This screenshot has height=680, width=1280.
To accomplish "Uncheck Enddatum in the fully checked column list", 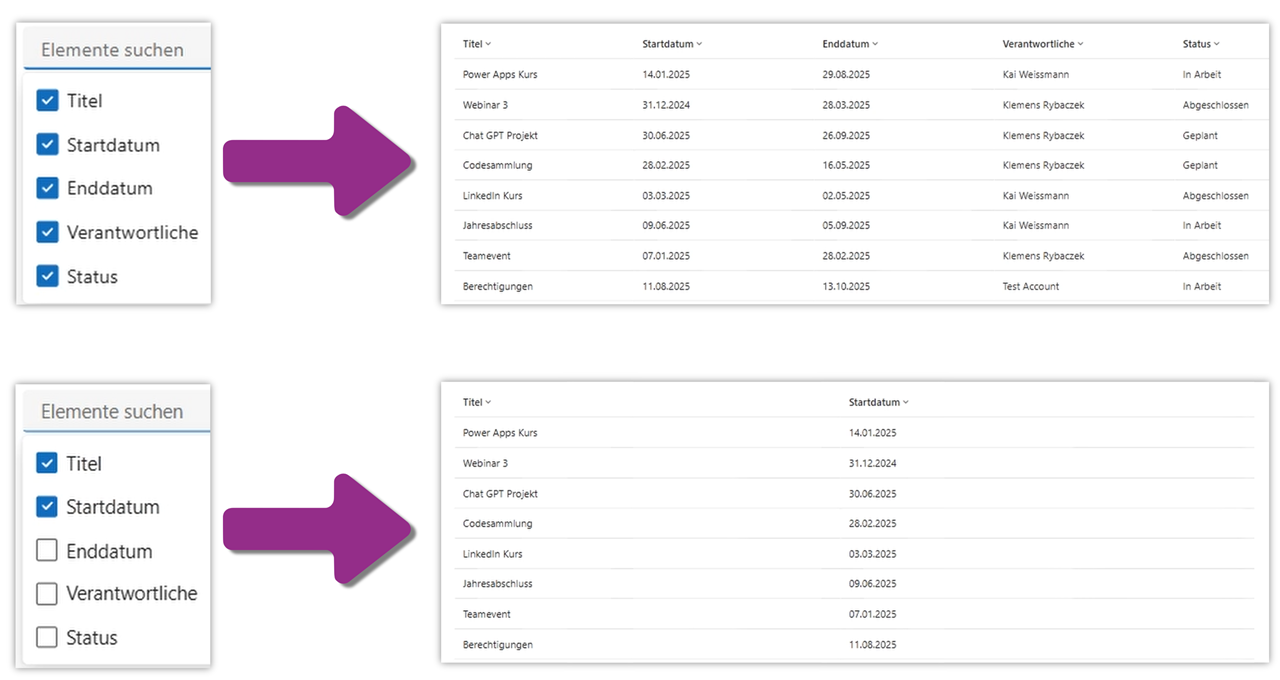I will pos(47,188).
